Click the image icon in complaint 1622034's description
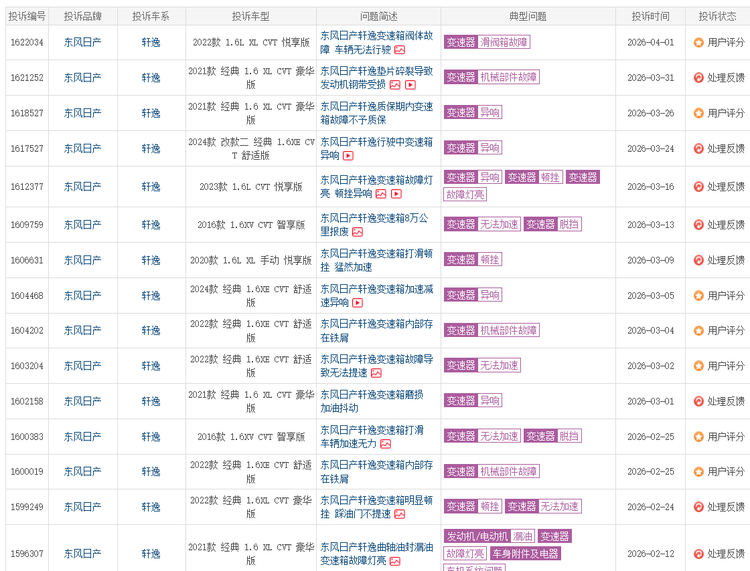This screenshot has width=750, height=571. [400, 50]
